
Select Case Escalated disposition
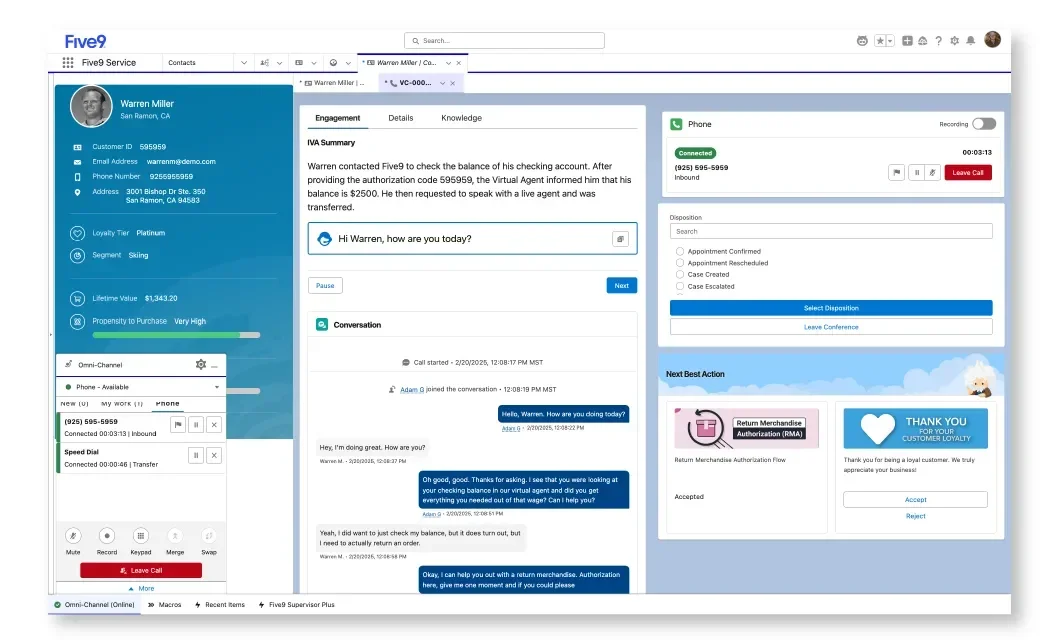pyautogui.click(x=680, y=286)
